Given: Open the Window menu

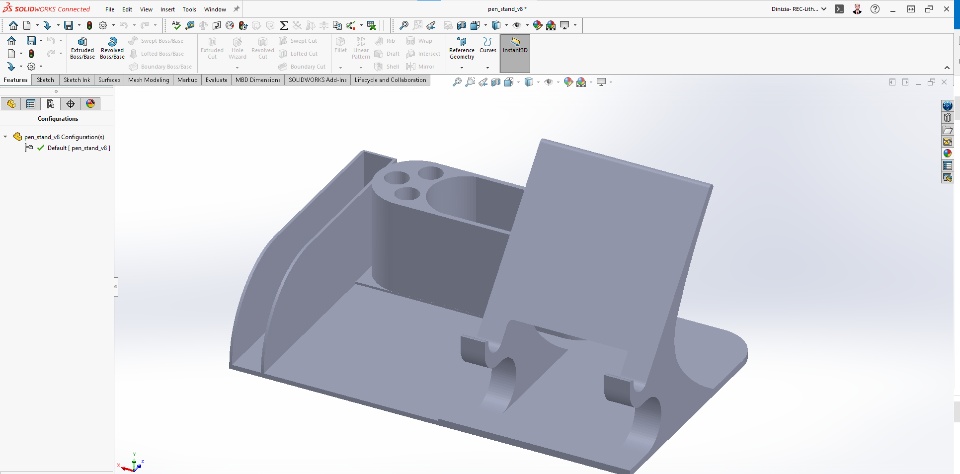Looking at the screenshot, I should [x=215, y=9].
